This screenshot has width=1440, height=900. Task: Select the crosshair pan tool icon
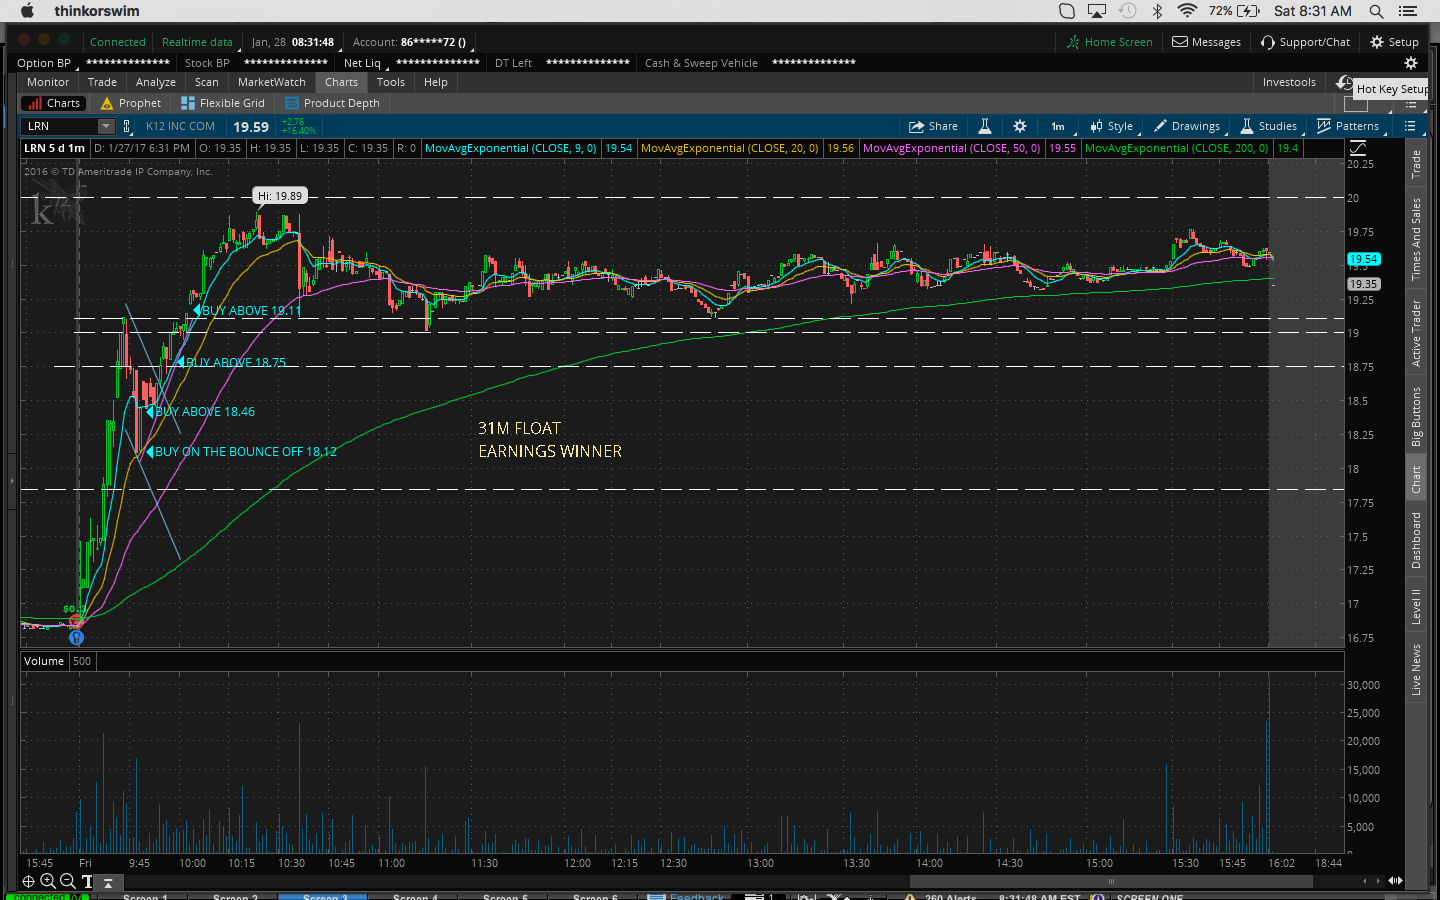click(28, 881)
